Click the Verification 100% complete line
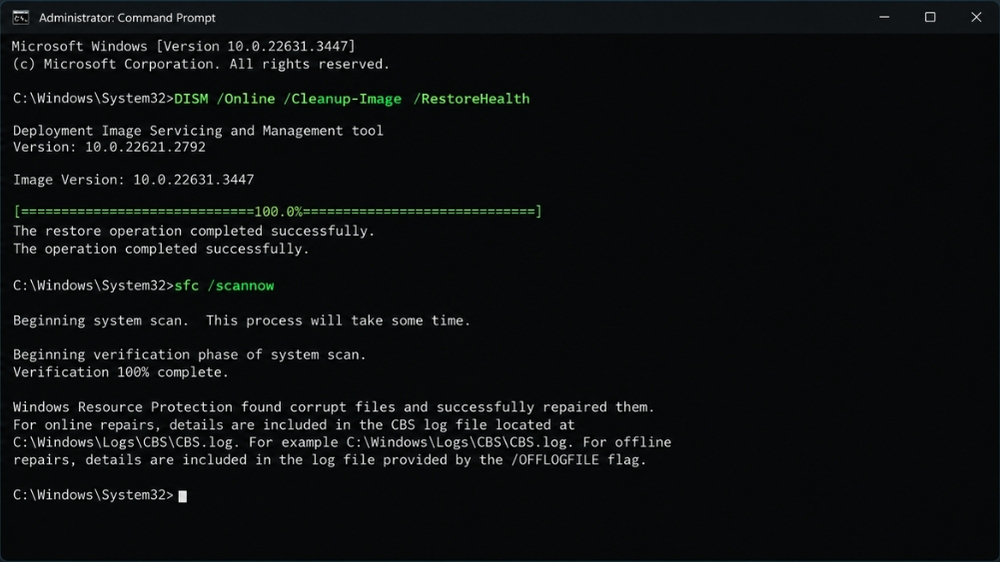 [x=121, y=373]
